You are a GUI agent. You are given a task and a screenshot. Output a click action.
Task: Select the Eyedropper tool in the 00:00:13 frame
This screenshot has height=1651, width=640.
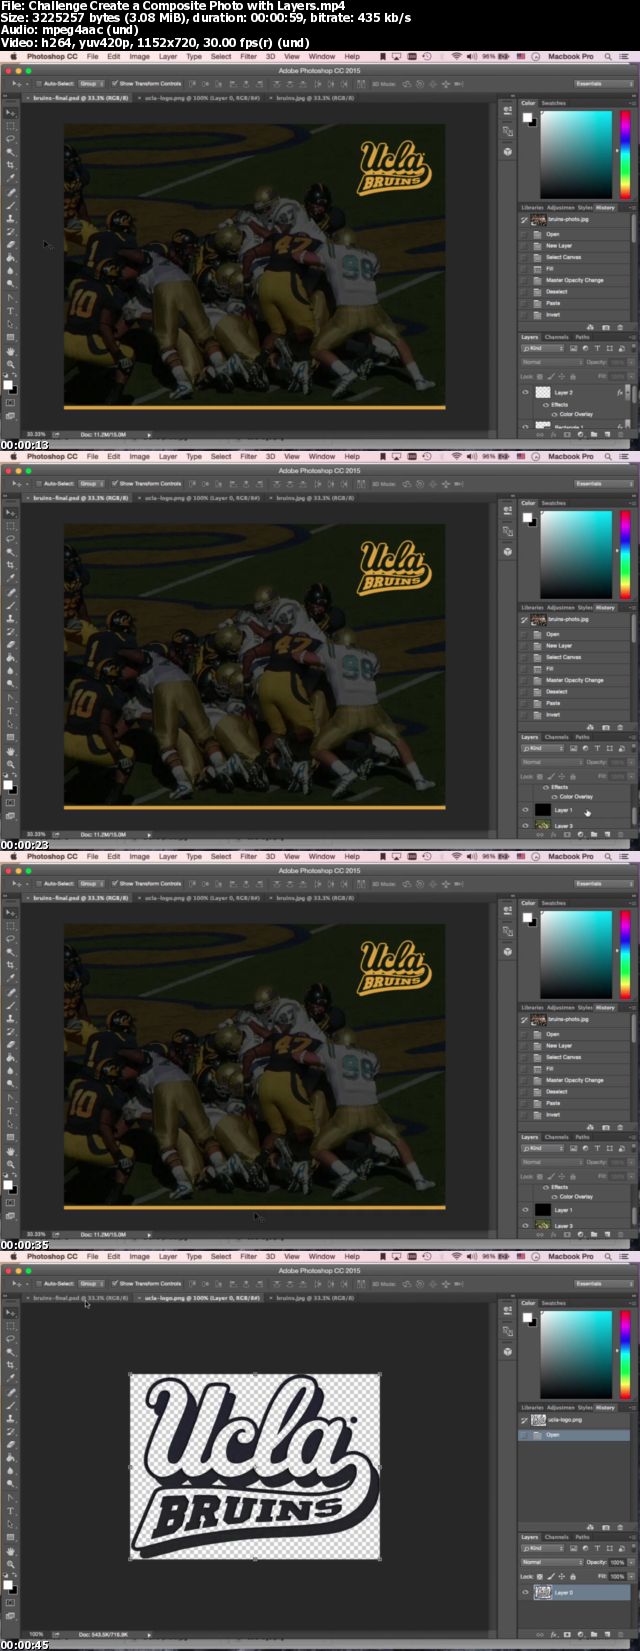(x=11, y=178)
